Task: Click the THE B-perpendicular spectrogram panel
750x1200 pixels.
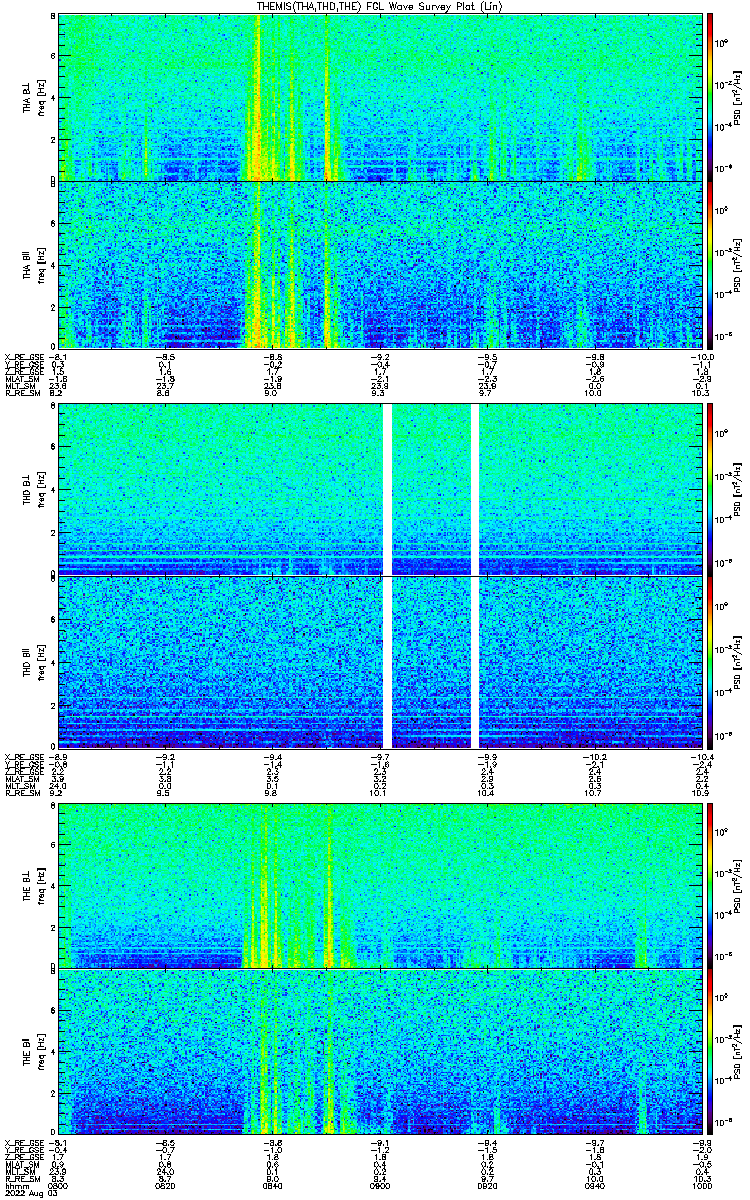Action: tap(380, 885)
